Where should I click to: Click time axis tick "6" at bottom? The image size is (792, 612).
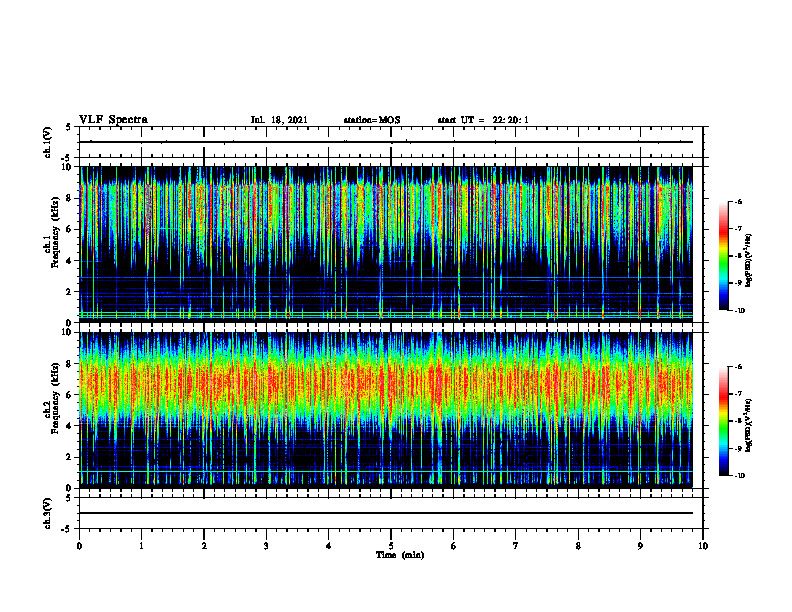[454, 546]
